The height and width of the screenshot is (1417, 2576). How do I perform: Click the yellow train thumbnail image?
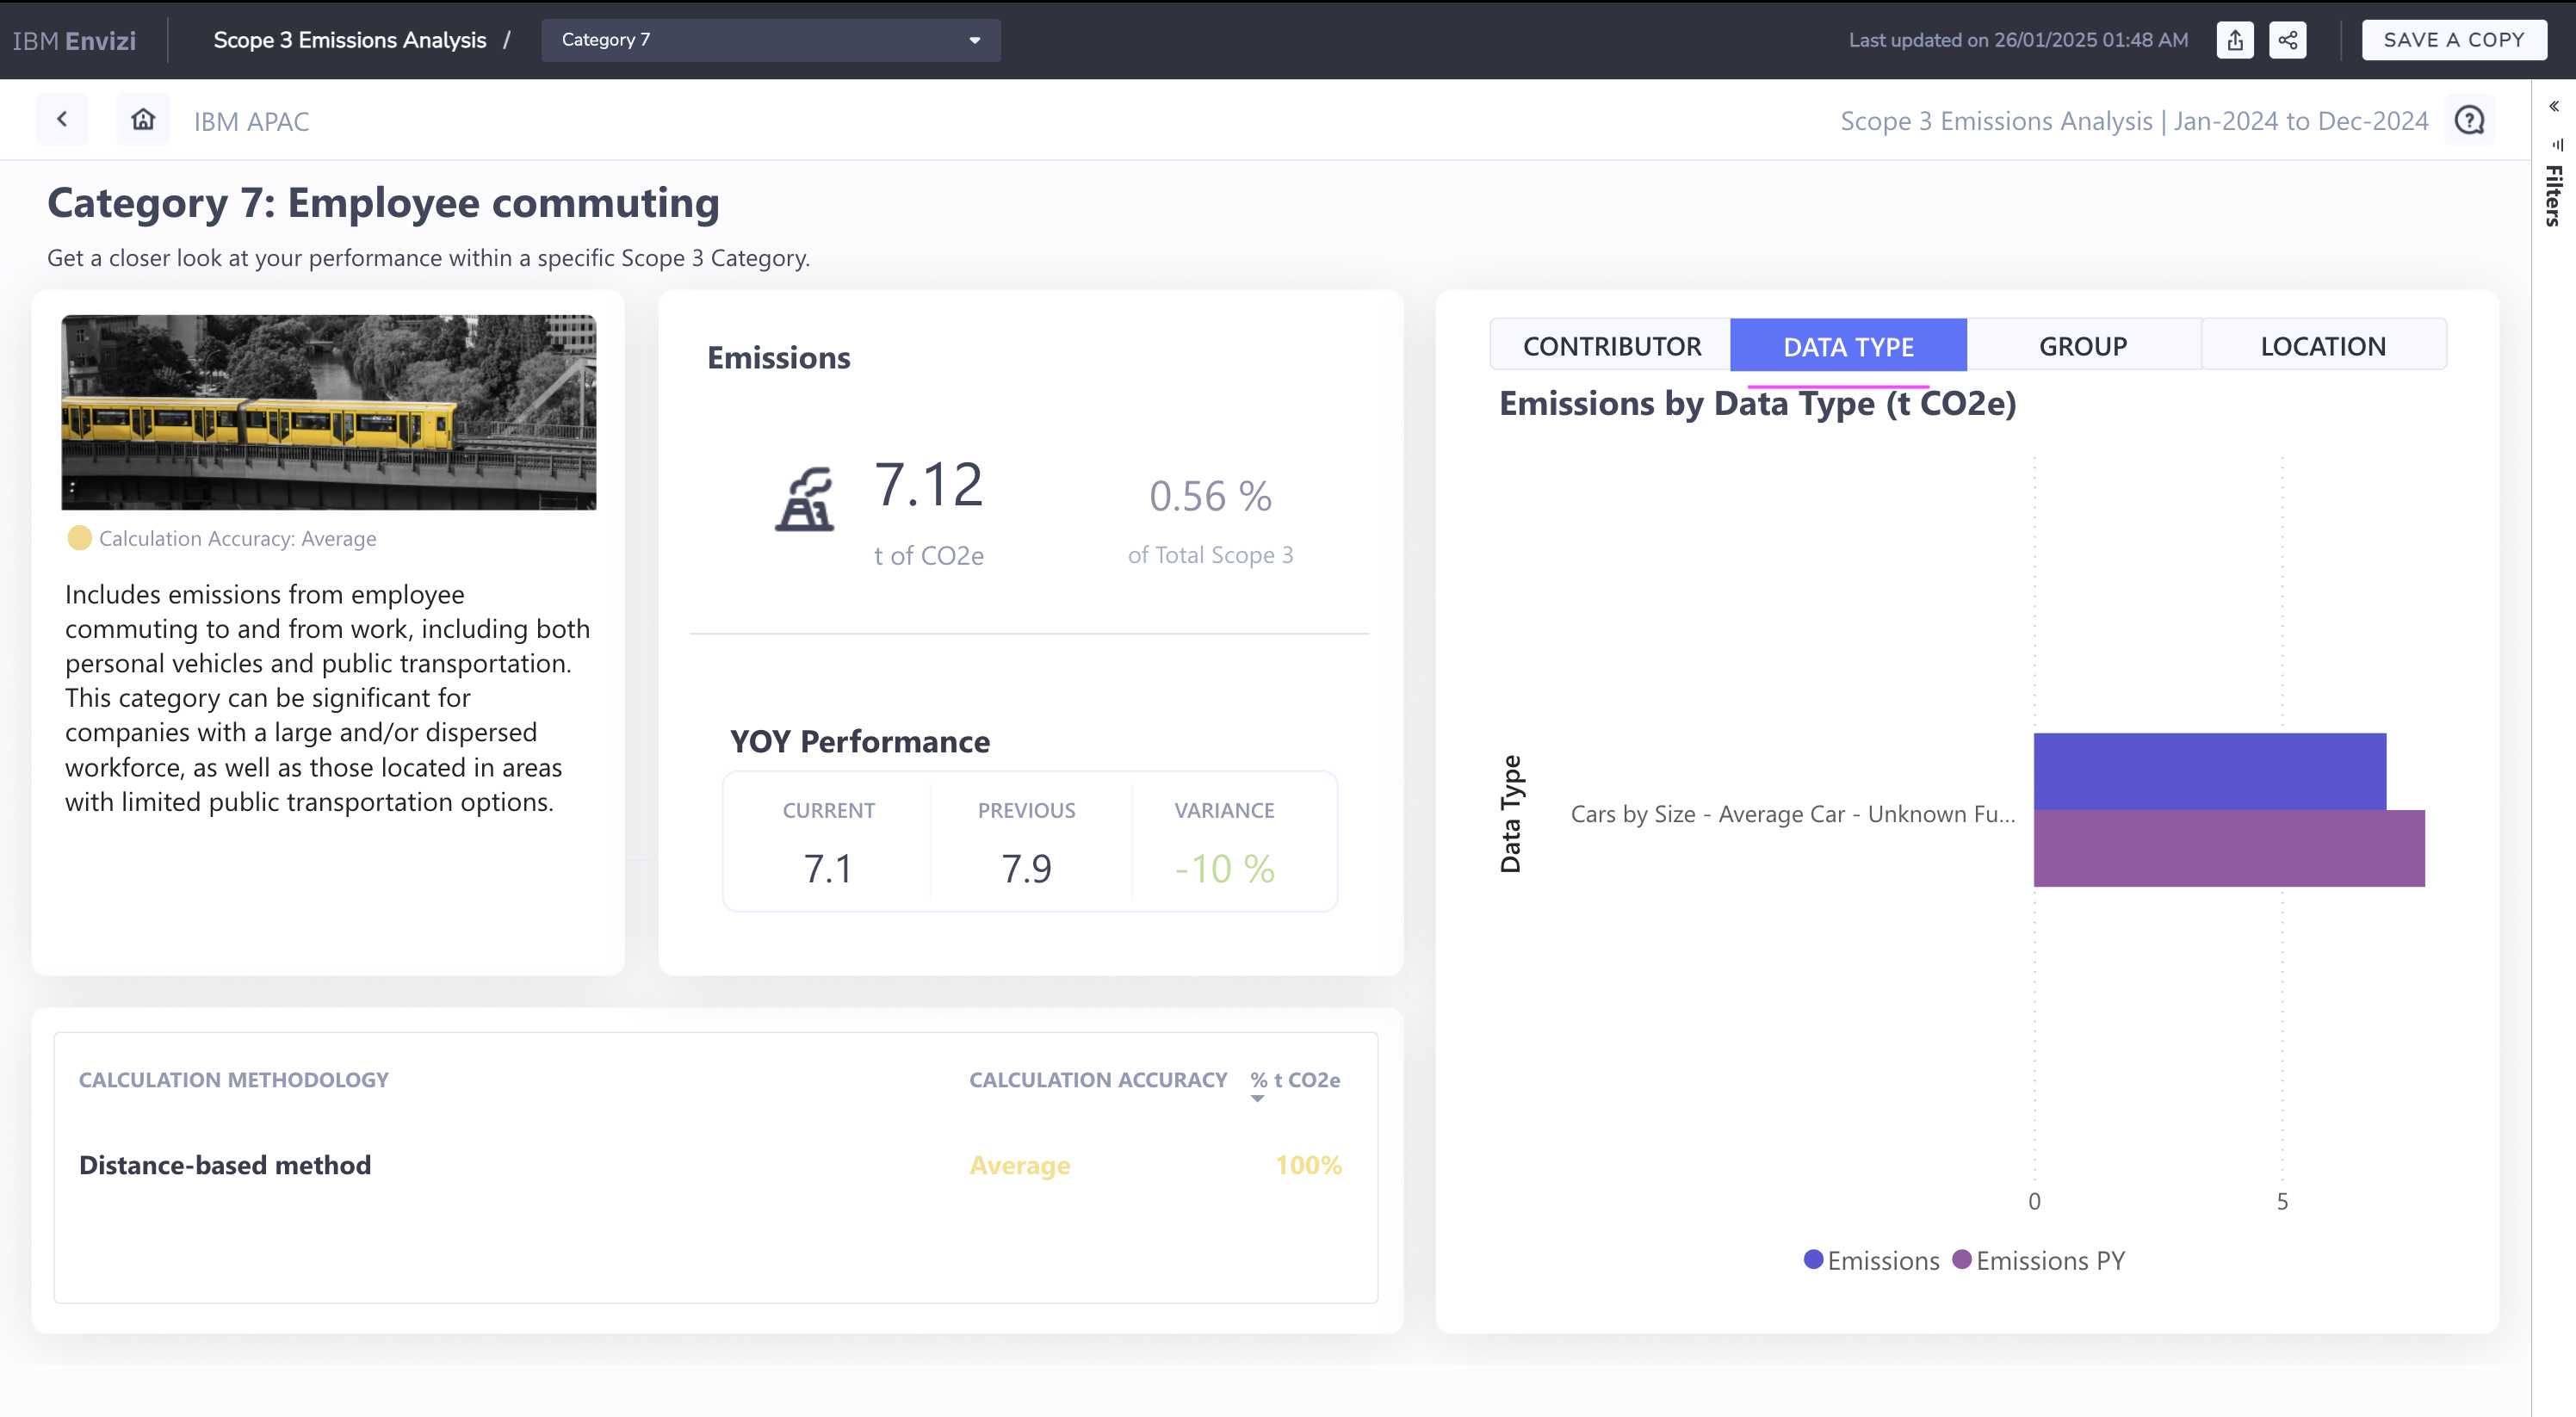pos(328,412)
